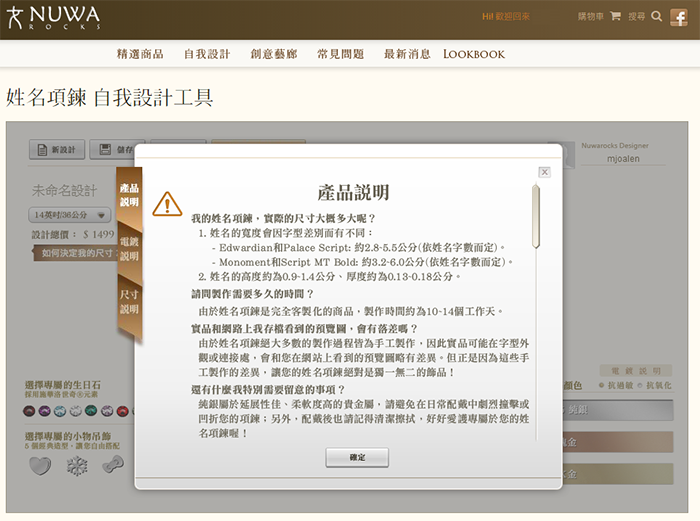This screenshot has width=700, height=521.
Task: Pick the 純銀 silver color swatch
Action: tap(617, 410)
